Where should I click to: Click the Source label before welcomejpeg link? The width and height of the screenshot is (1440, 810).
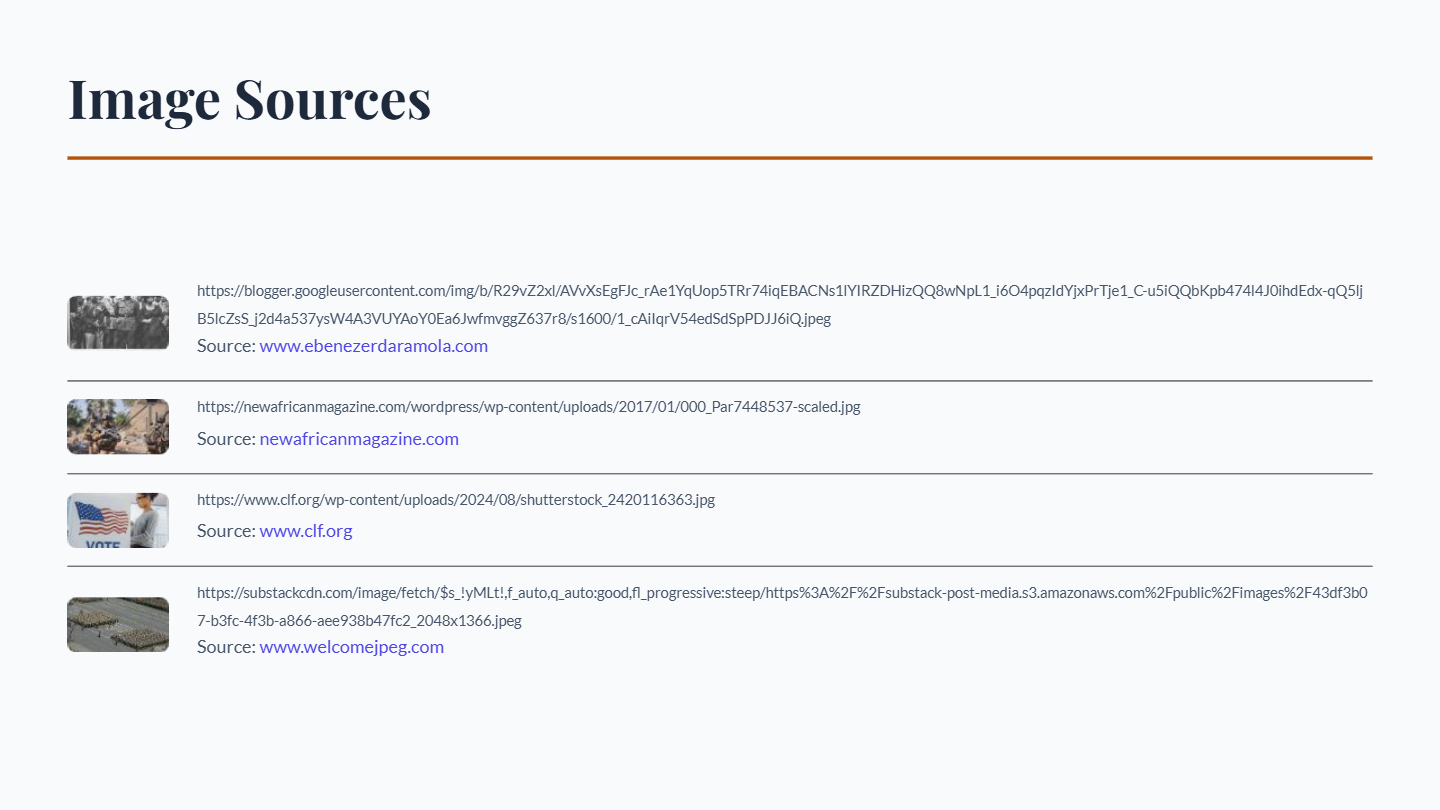click(226, 647)
